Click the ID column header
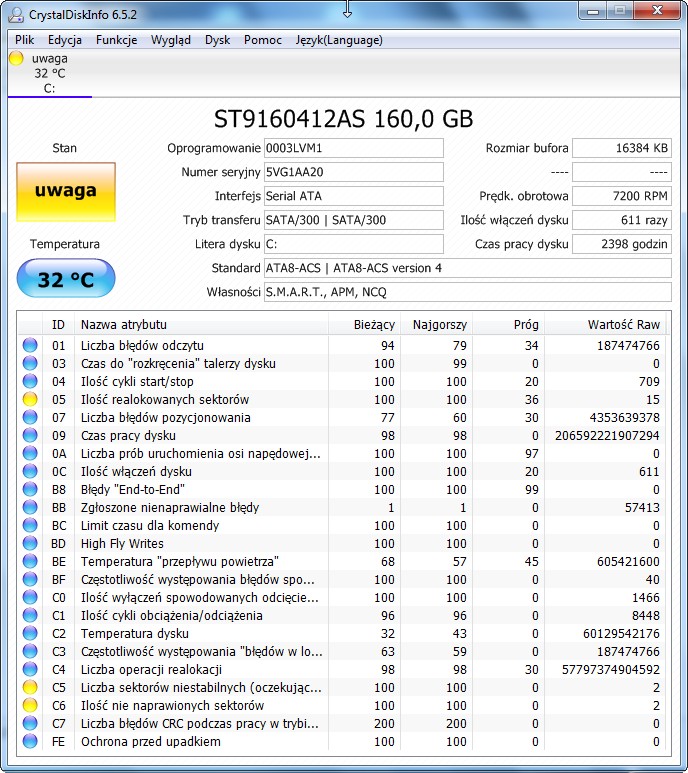This screenshot has height=773, width=688. (58, 324)
